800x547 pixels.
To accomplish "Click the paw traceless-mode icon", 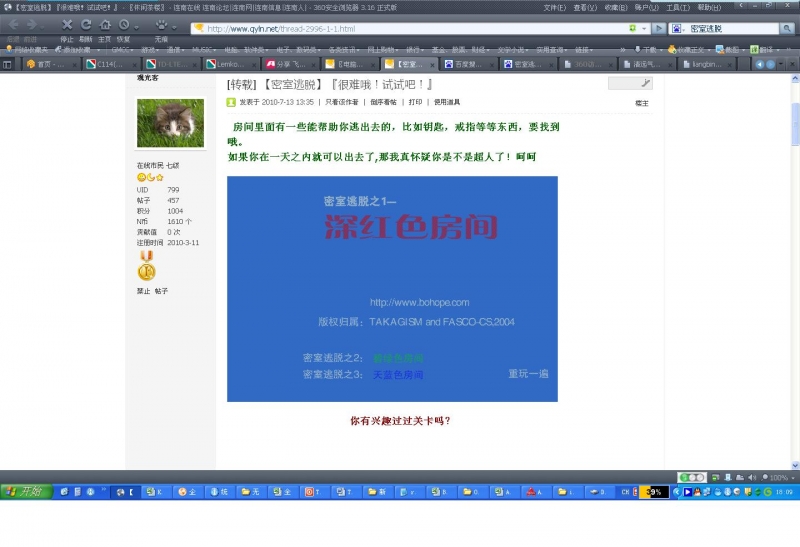I will (x=161, y=24).
